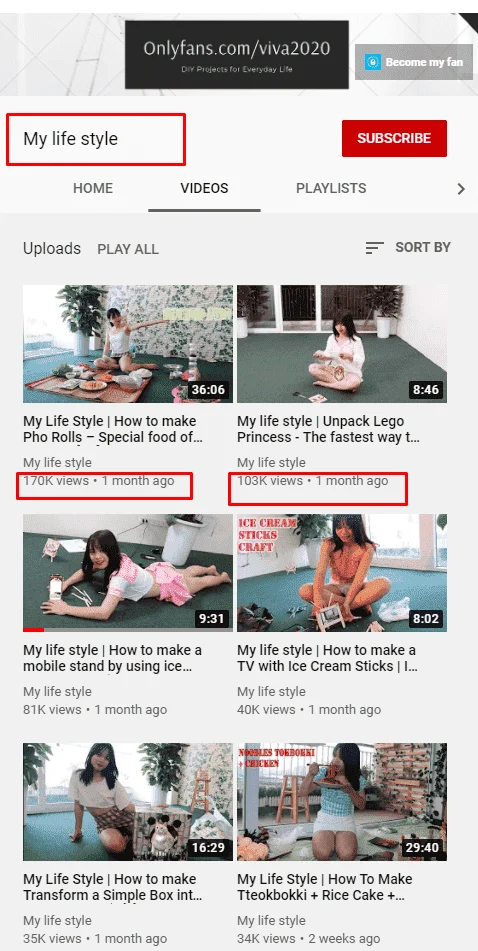Click the lock icon on Become my fan

point(373,62)
